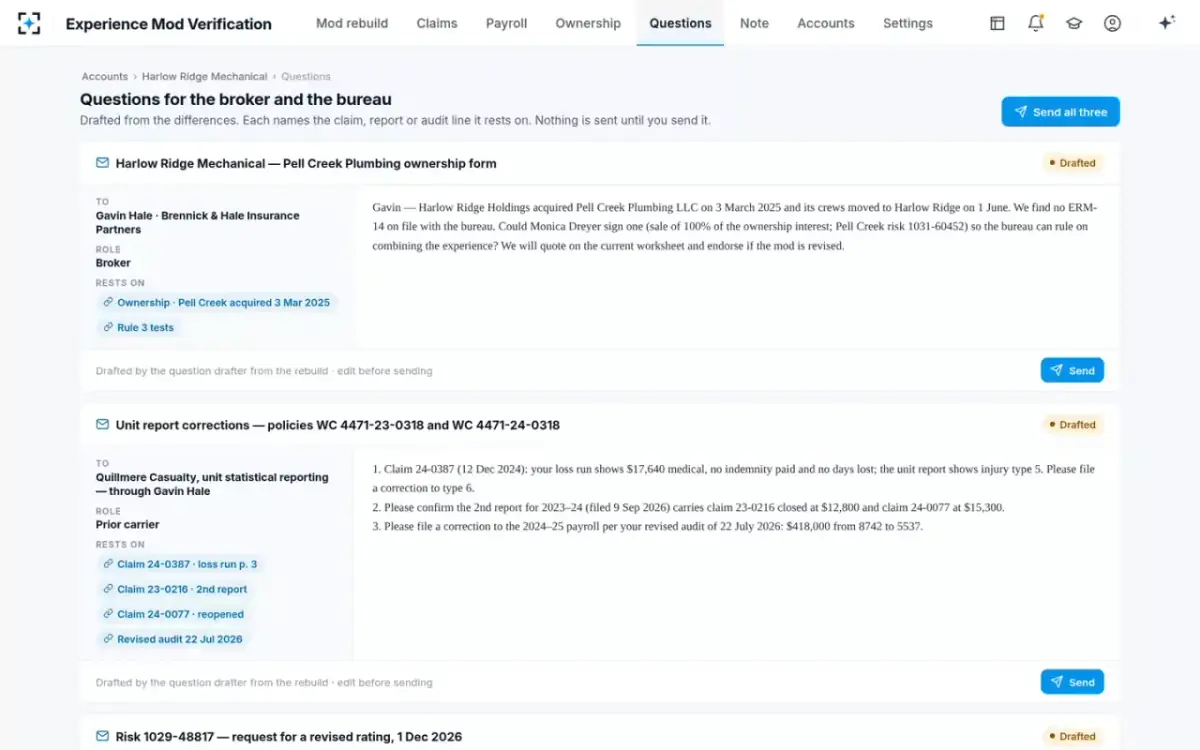The image size is (1200, 750).
Task: Open the Ownership · Pell Creek acquired link
Action: (x=217, y=302)
